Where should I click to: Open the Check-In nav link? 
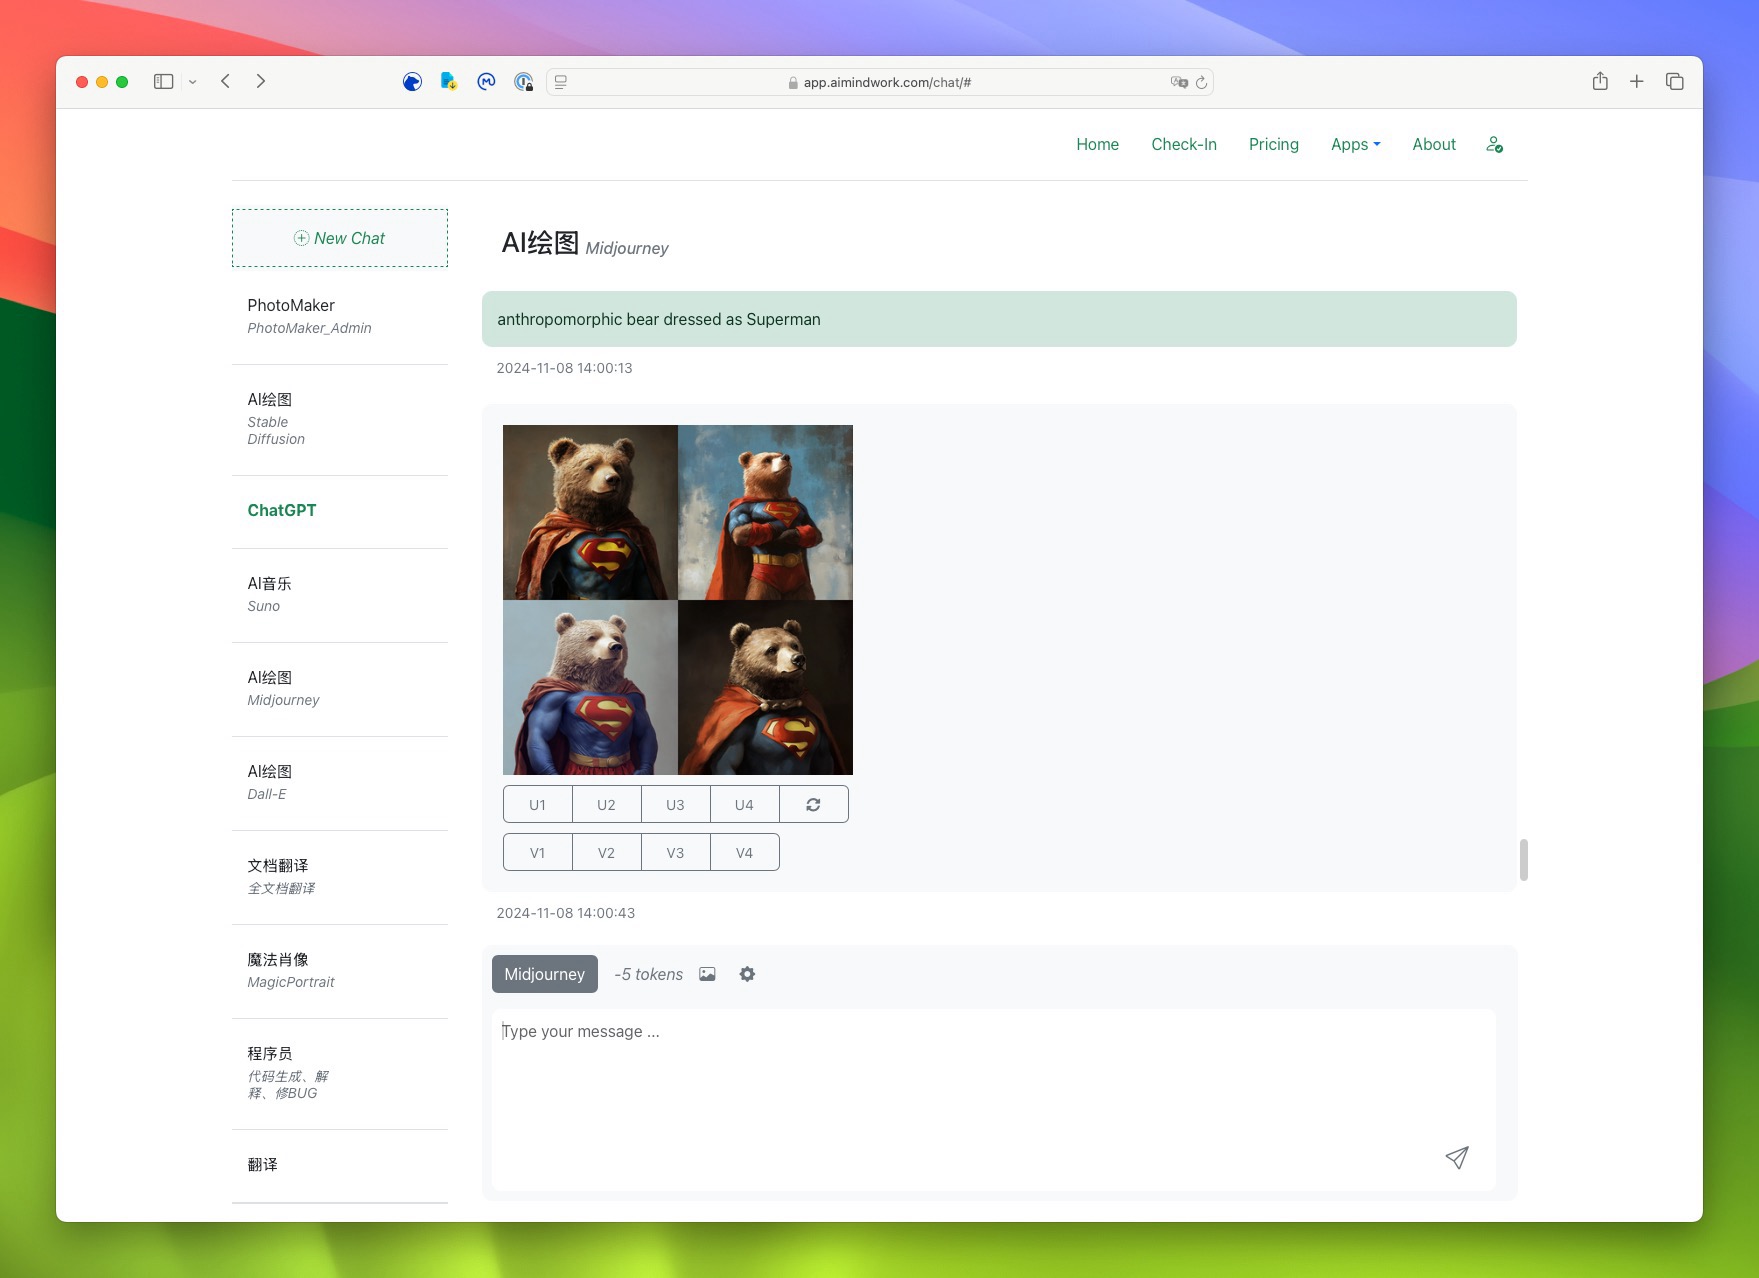[1184, 144]
